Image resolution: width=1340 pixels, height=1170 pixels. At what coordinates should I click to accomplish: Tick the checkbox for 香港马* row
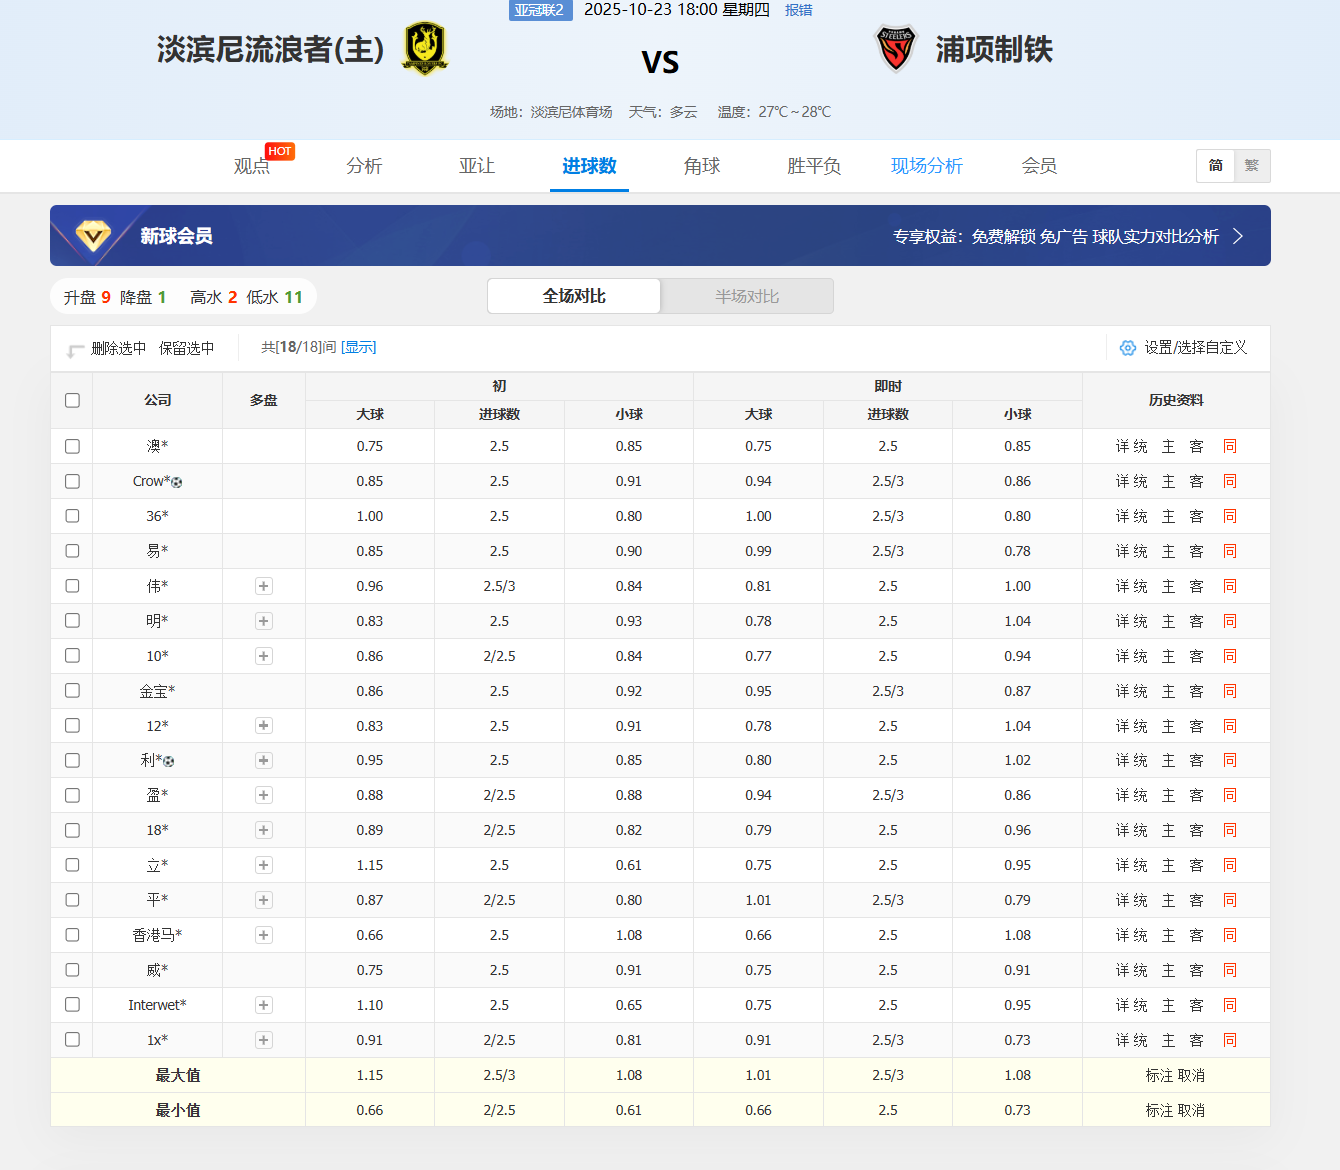tap(72, 935)
